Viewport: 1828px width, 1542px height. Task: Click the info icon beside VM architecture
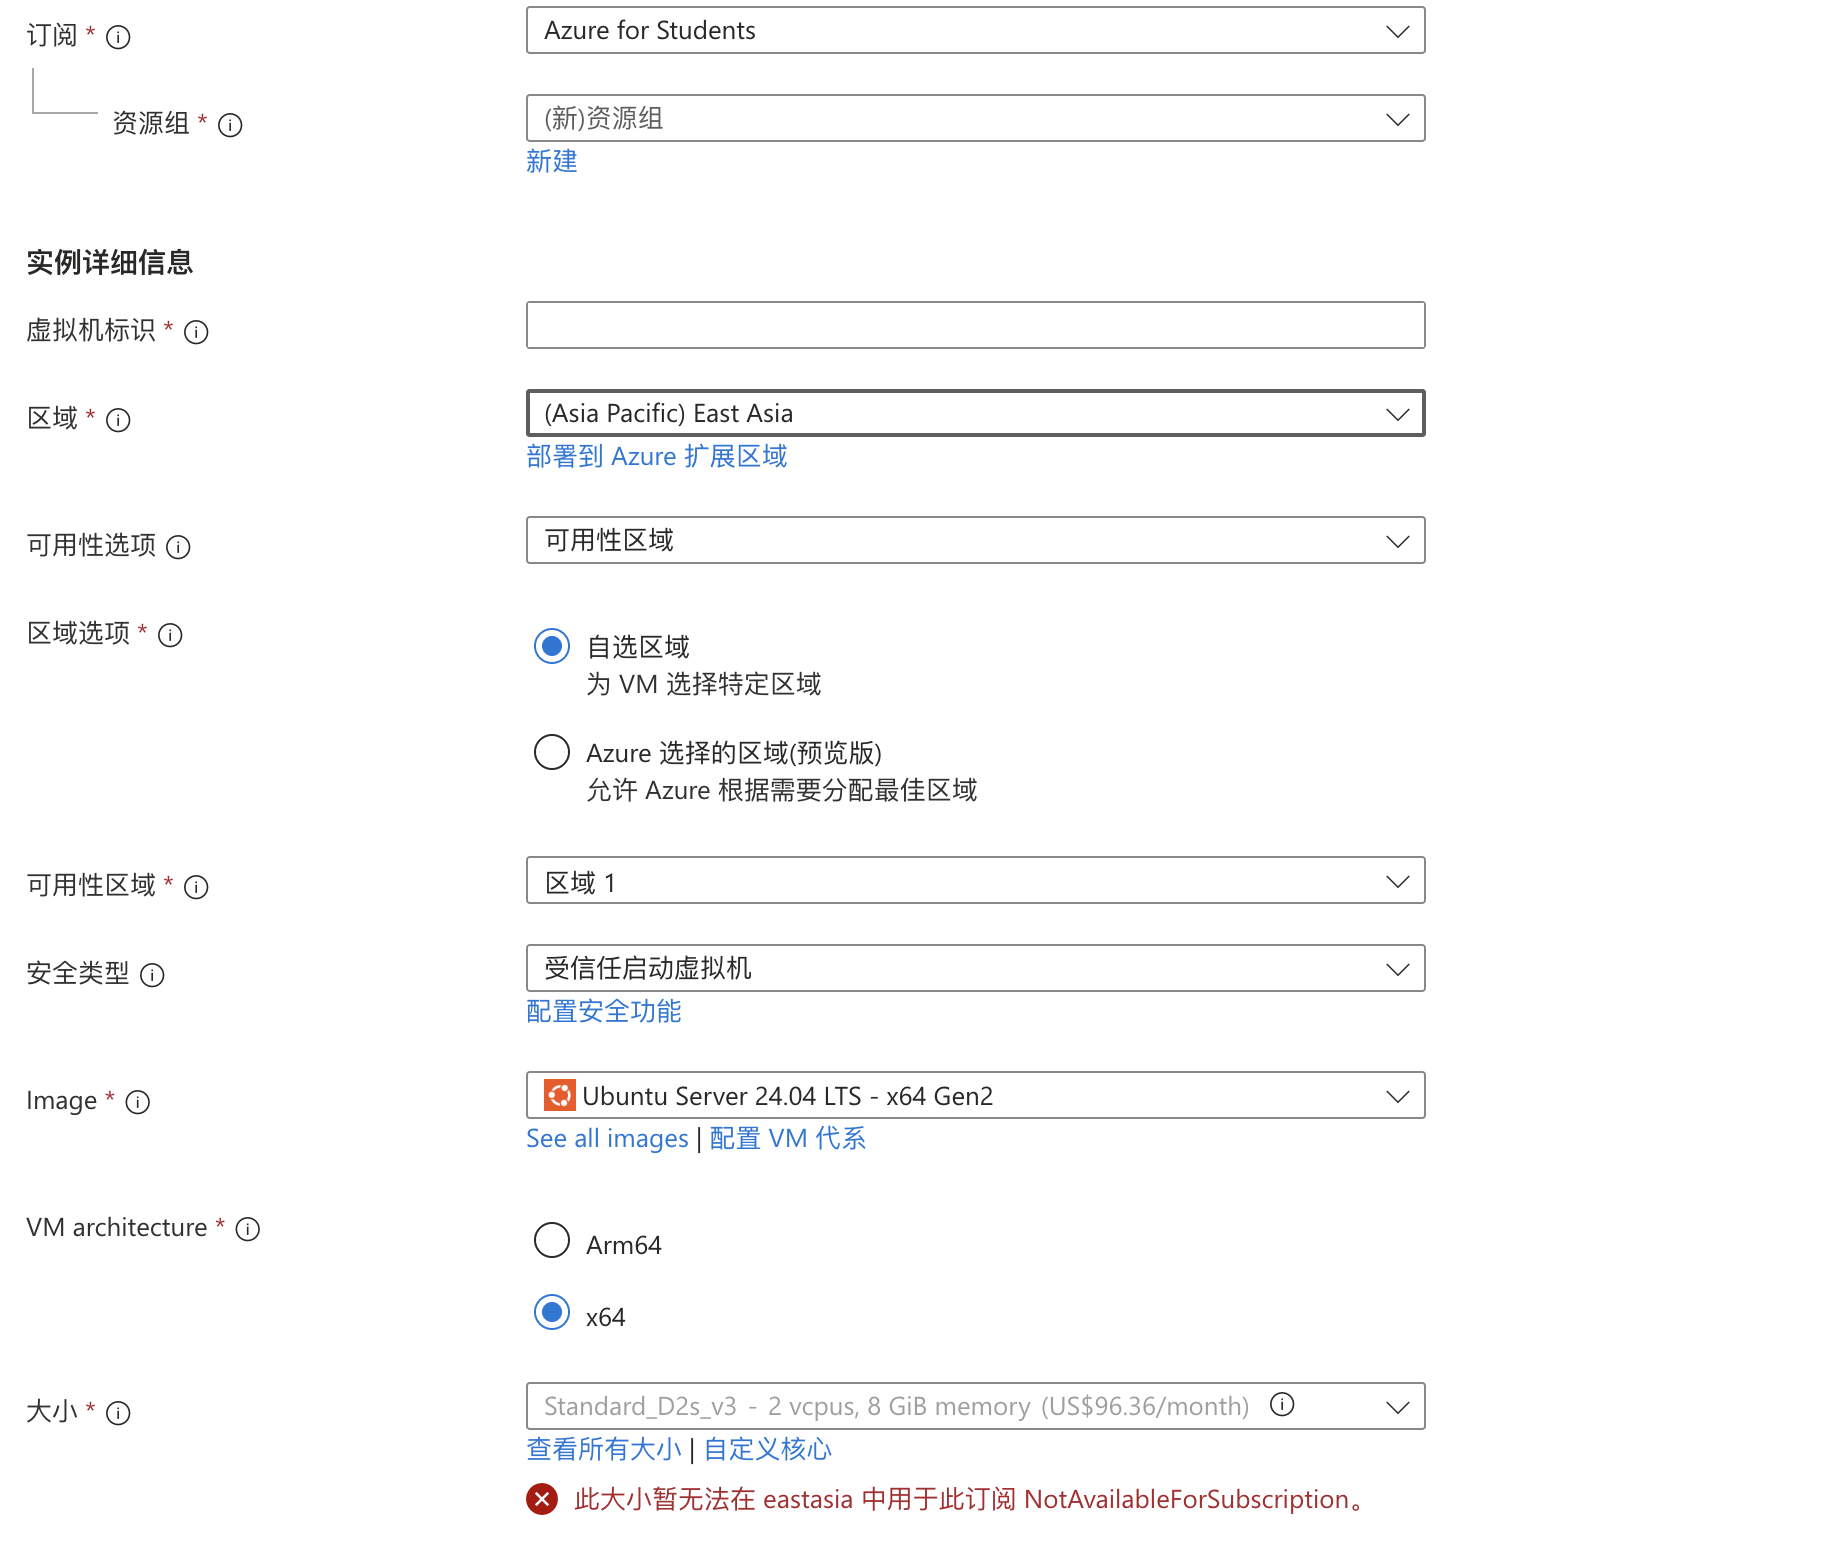pyautogui.click(x=247, y=1229)
